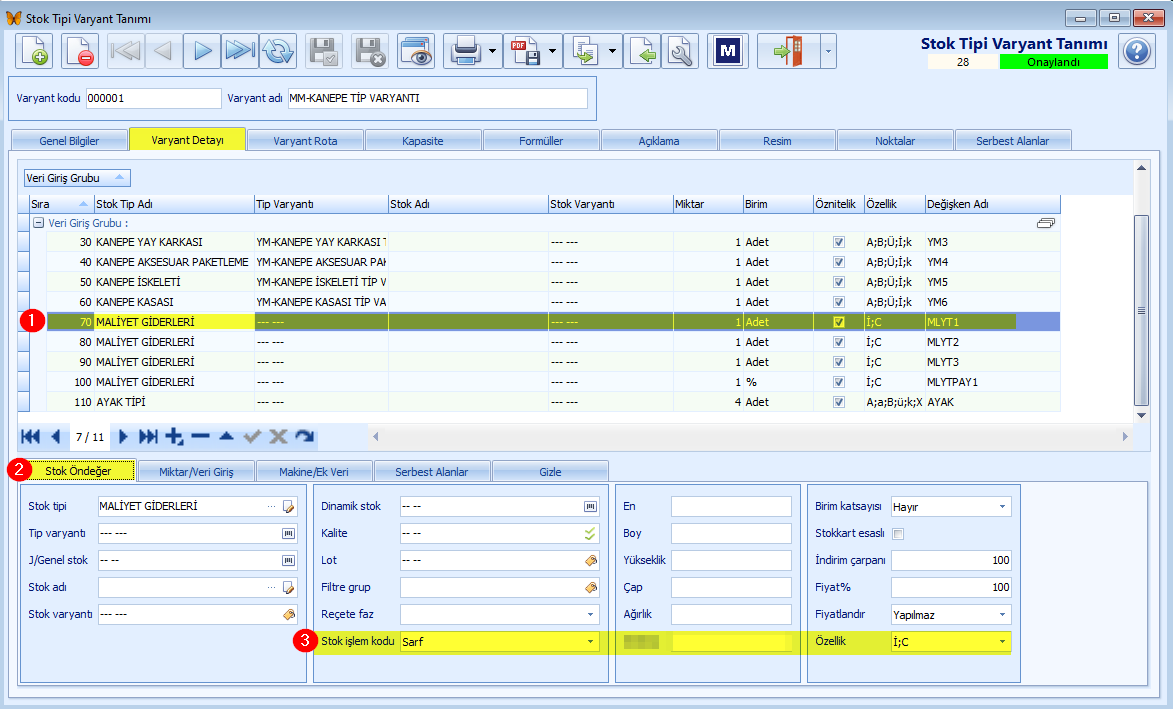Click the refresh icon in the toolbar

point(278,52)
